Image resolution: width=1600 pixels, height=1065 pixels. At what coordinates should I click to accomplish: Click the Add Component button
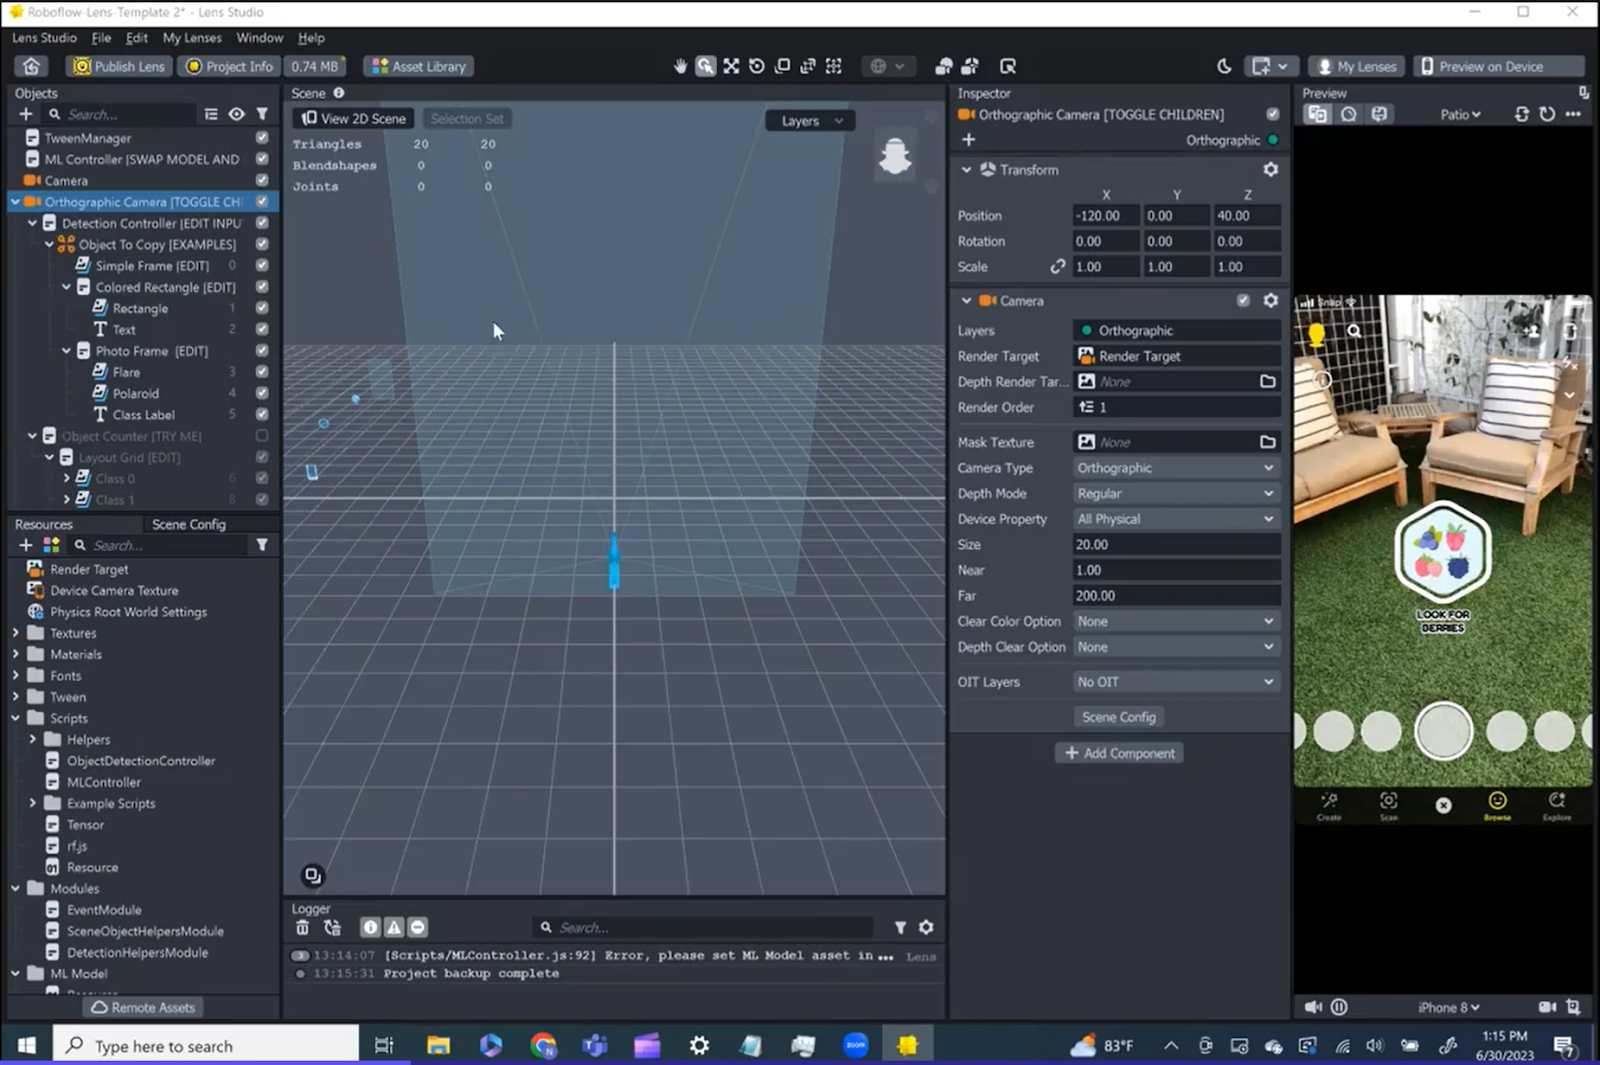(1119, 753)
